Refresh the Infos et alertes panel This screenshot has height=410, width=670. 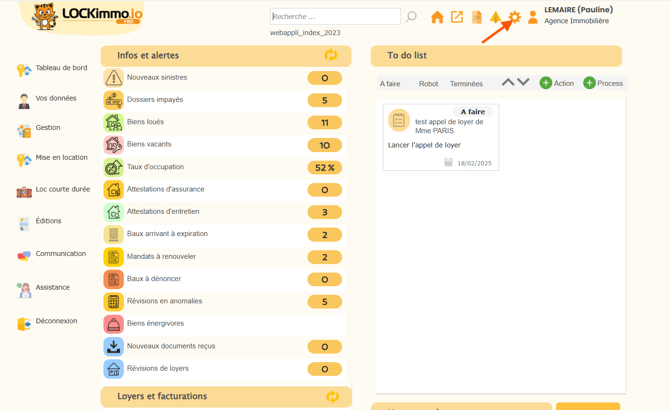331,56
